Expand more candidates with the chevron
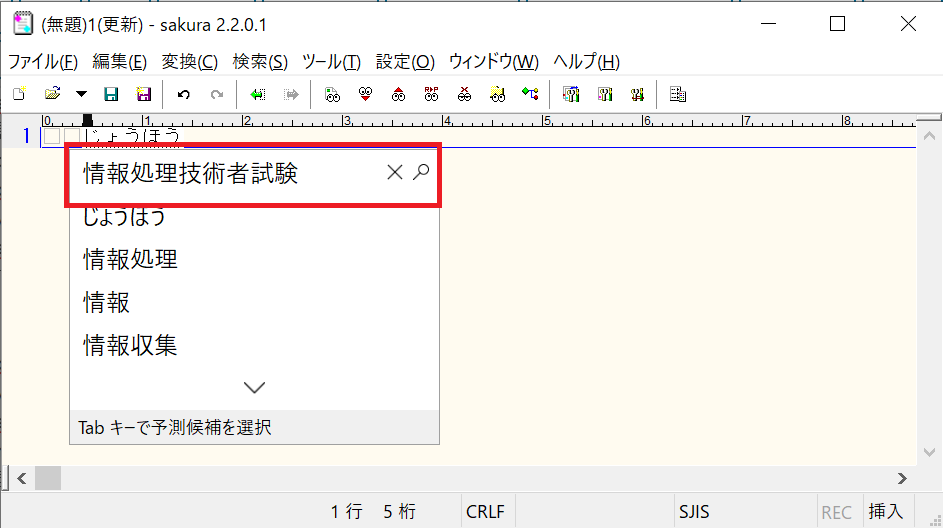The height and width of the screenshot is (528, 943). [x=254, y=388]
